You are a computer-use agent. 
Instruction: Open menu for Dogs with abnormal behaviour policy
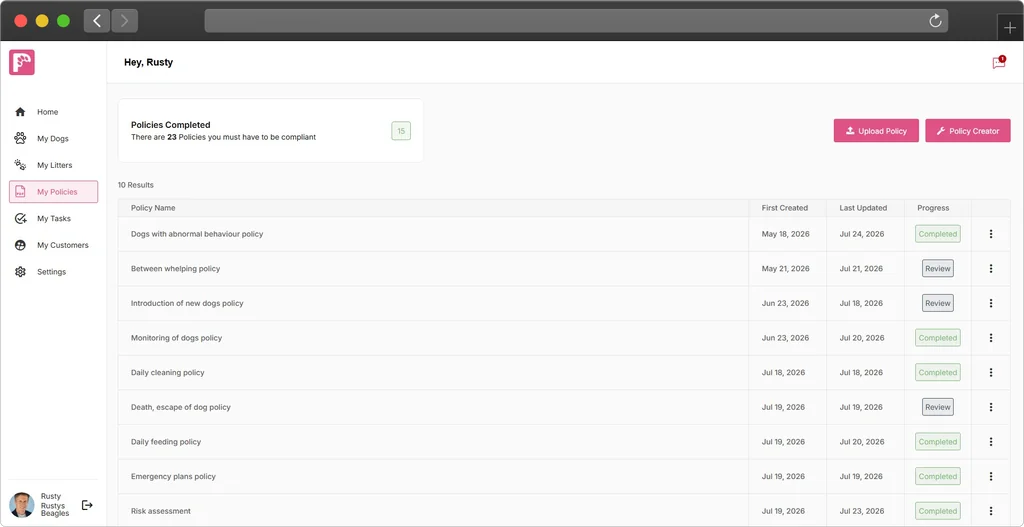(x=991, y=234)
